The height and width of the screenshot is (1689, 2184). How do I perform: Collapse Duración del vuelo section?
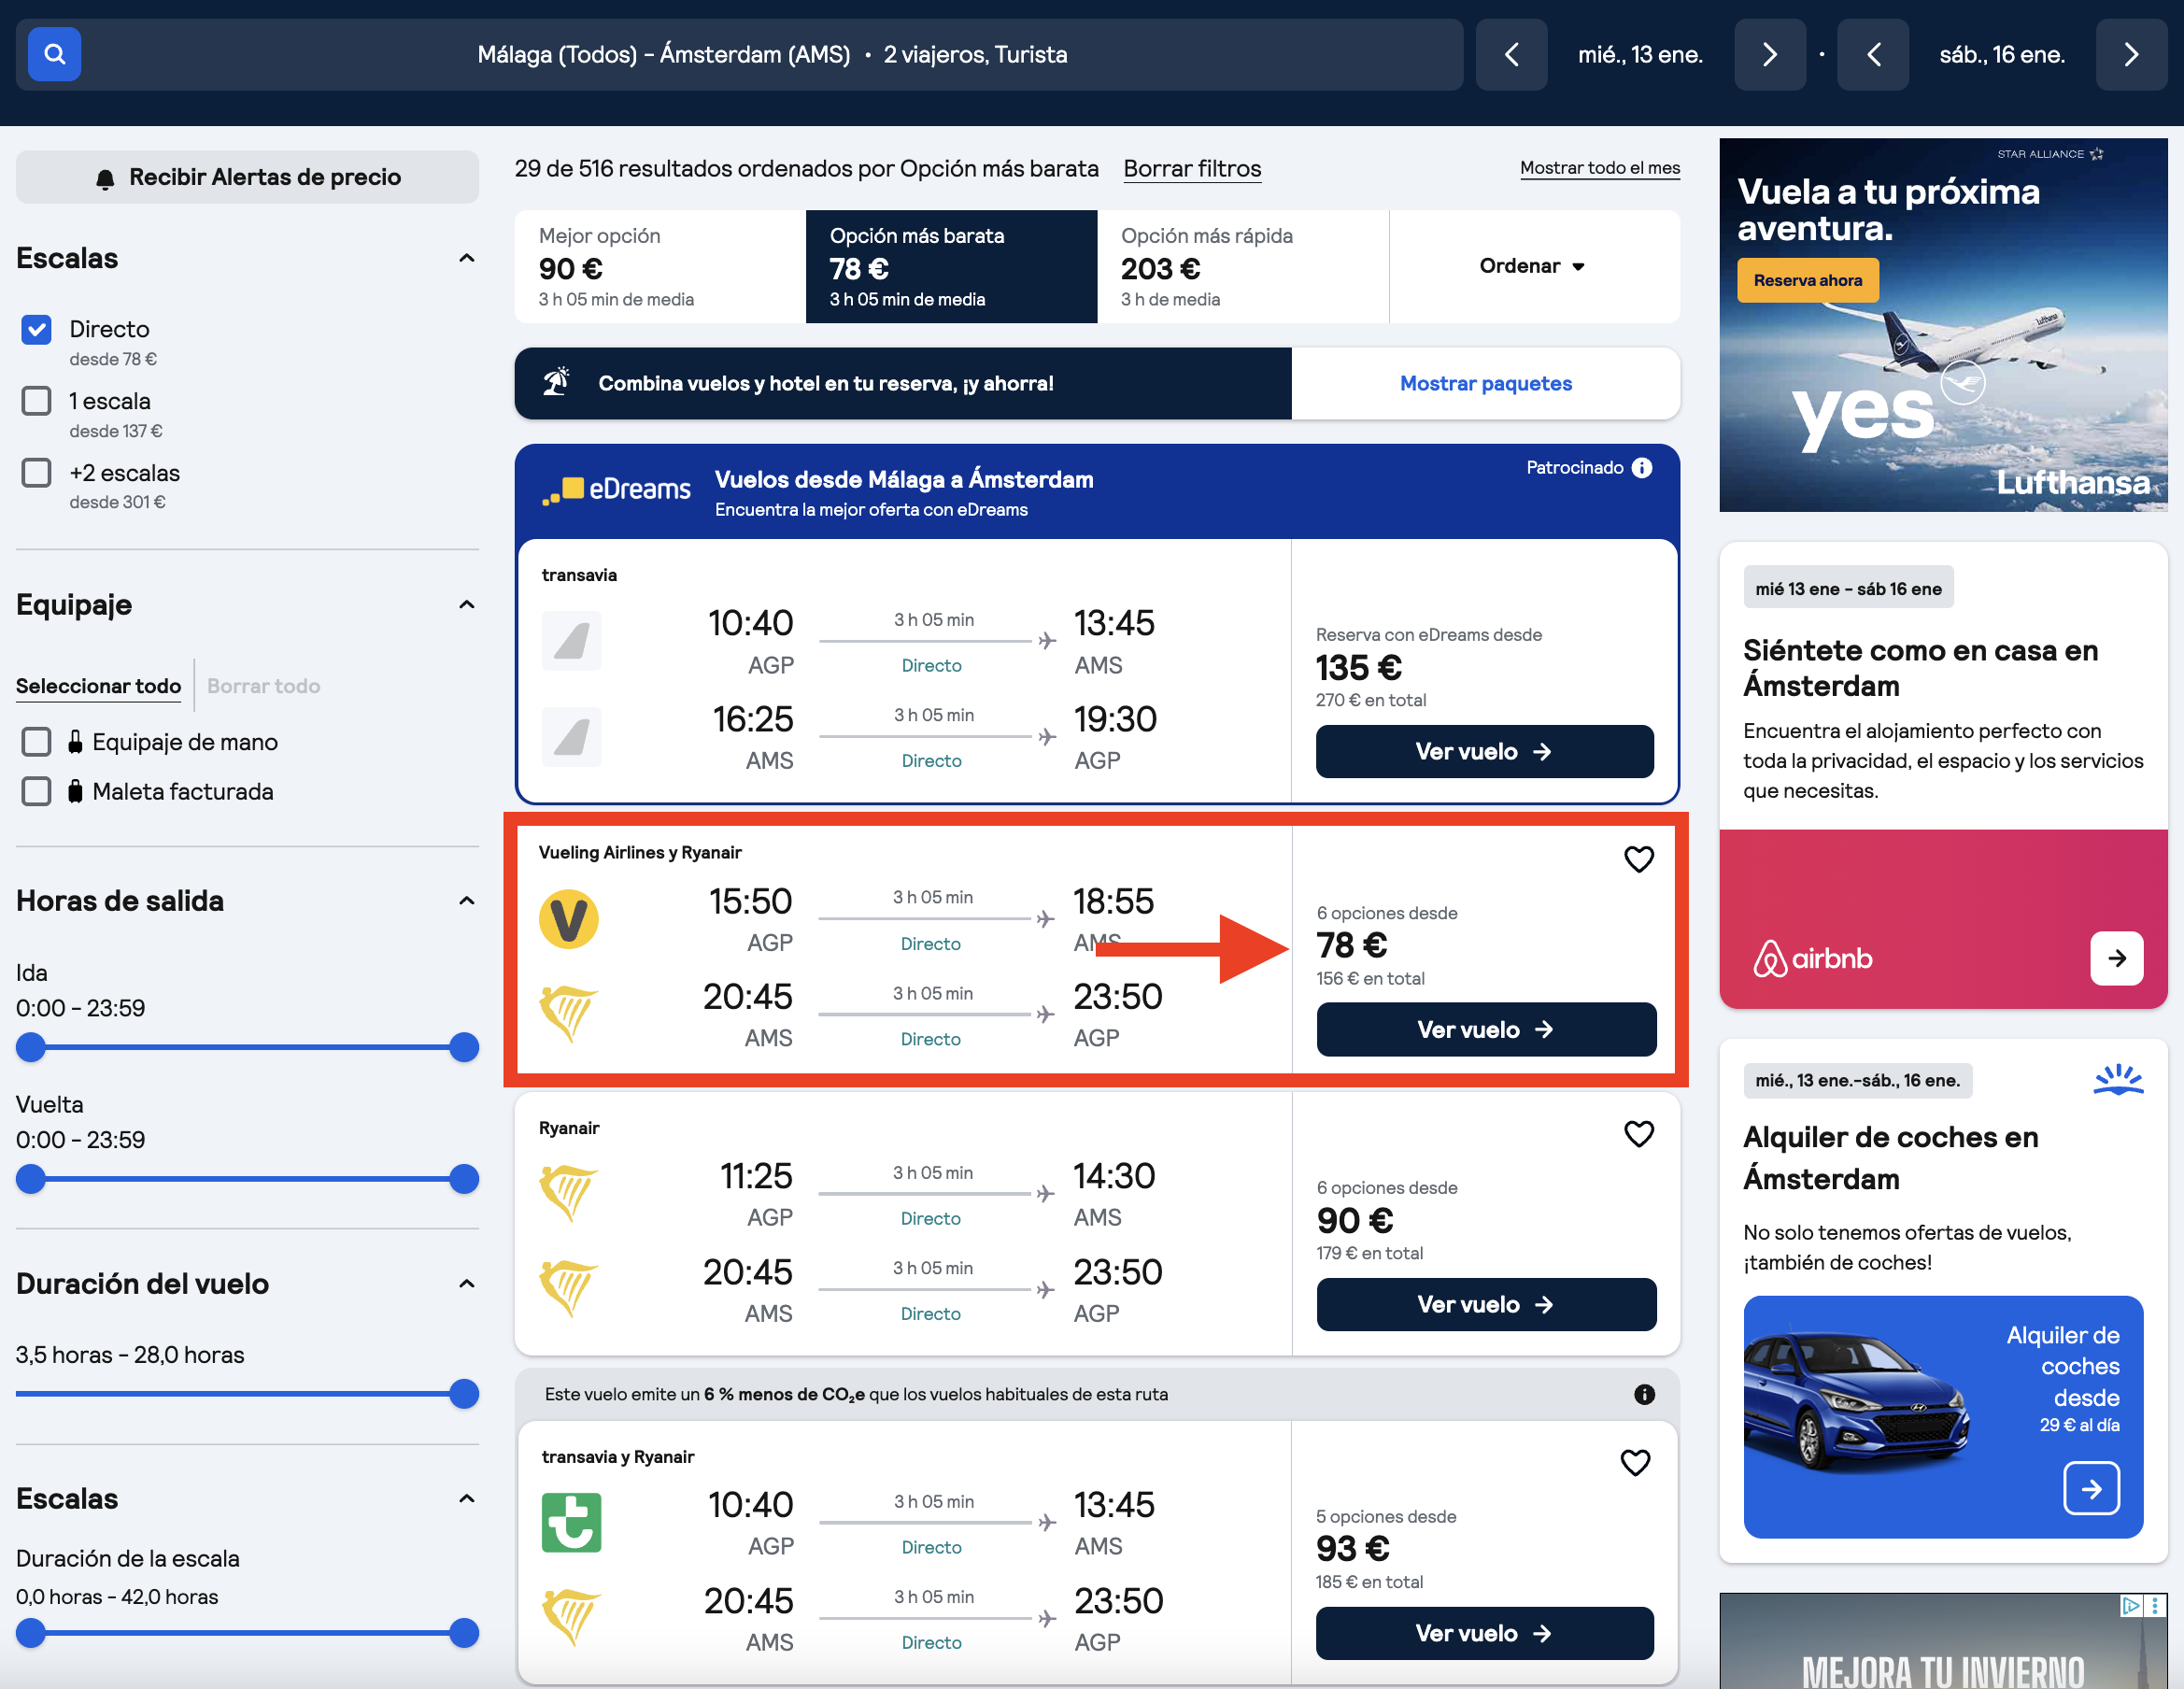coord(466,1283)
